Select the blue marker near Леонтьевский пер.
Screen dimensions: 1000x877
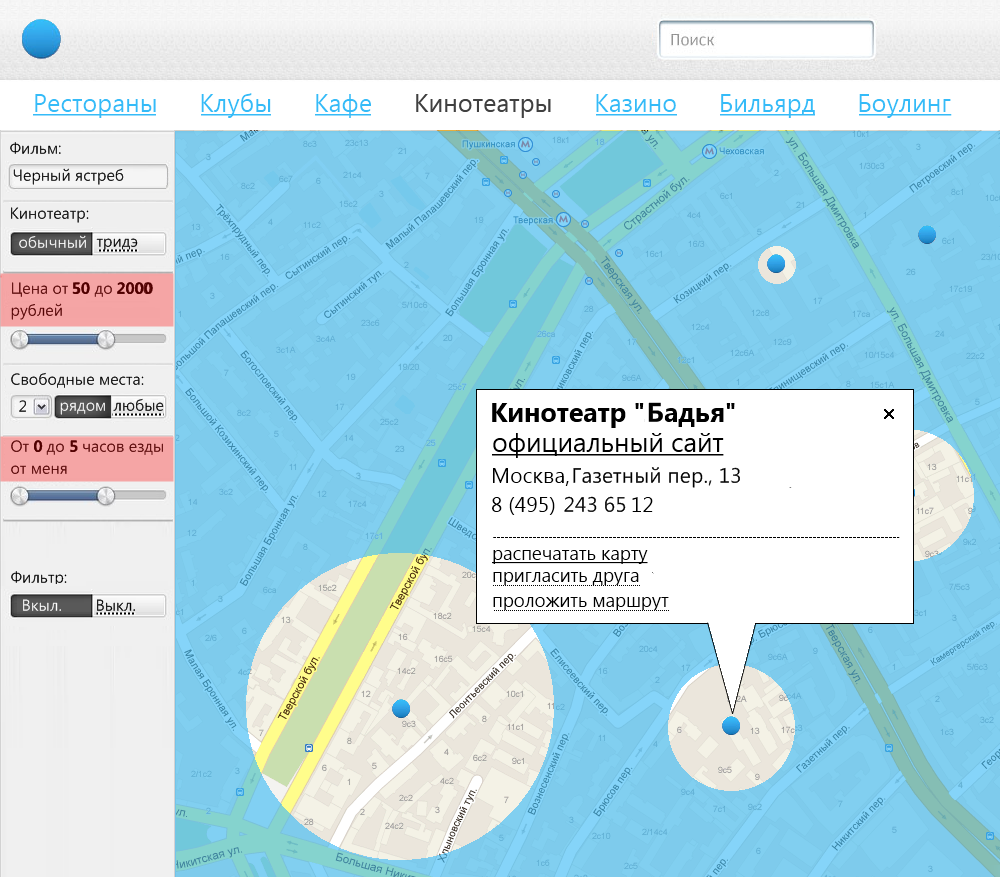(402, 709)
